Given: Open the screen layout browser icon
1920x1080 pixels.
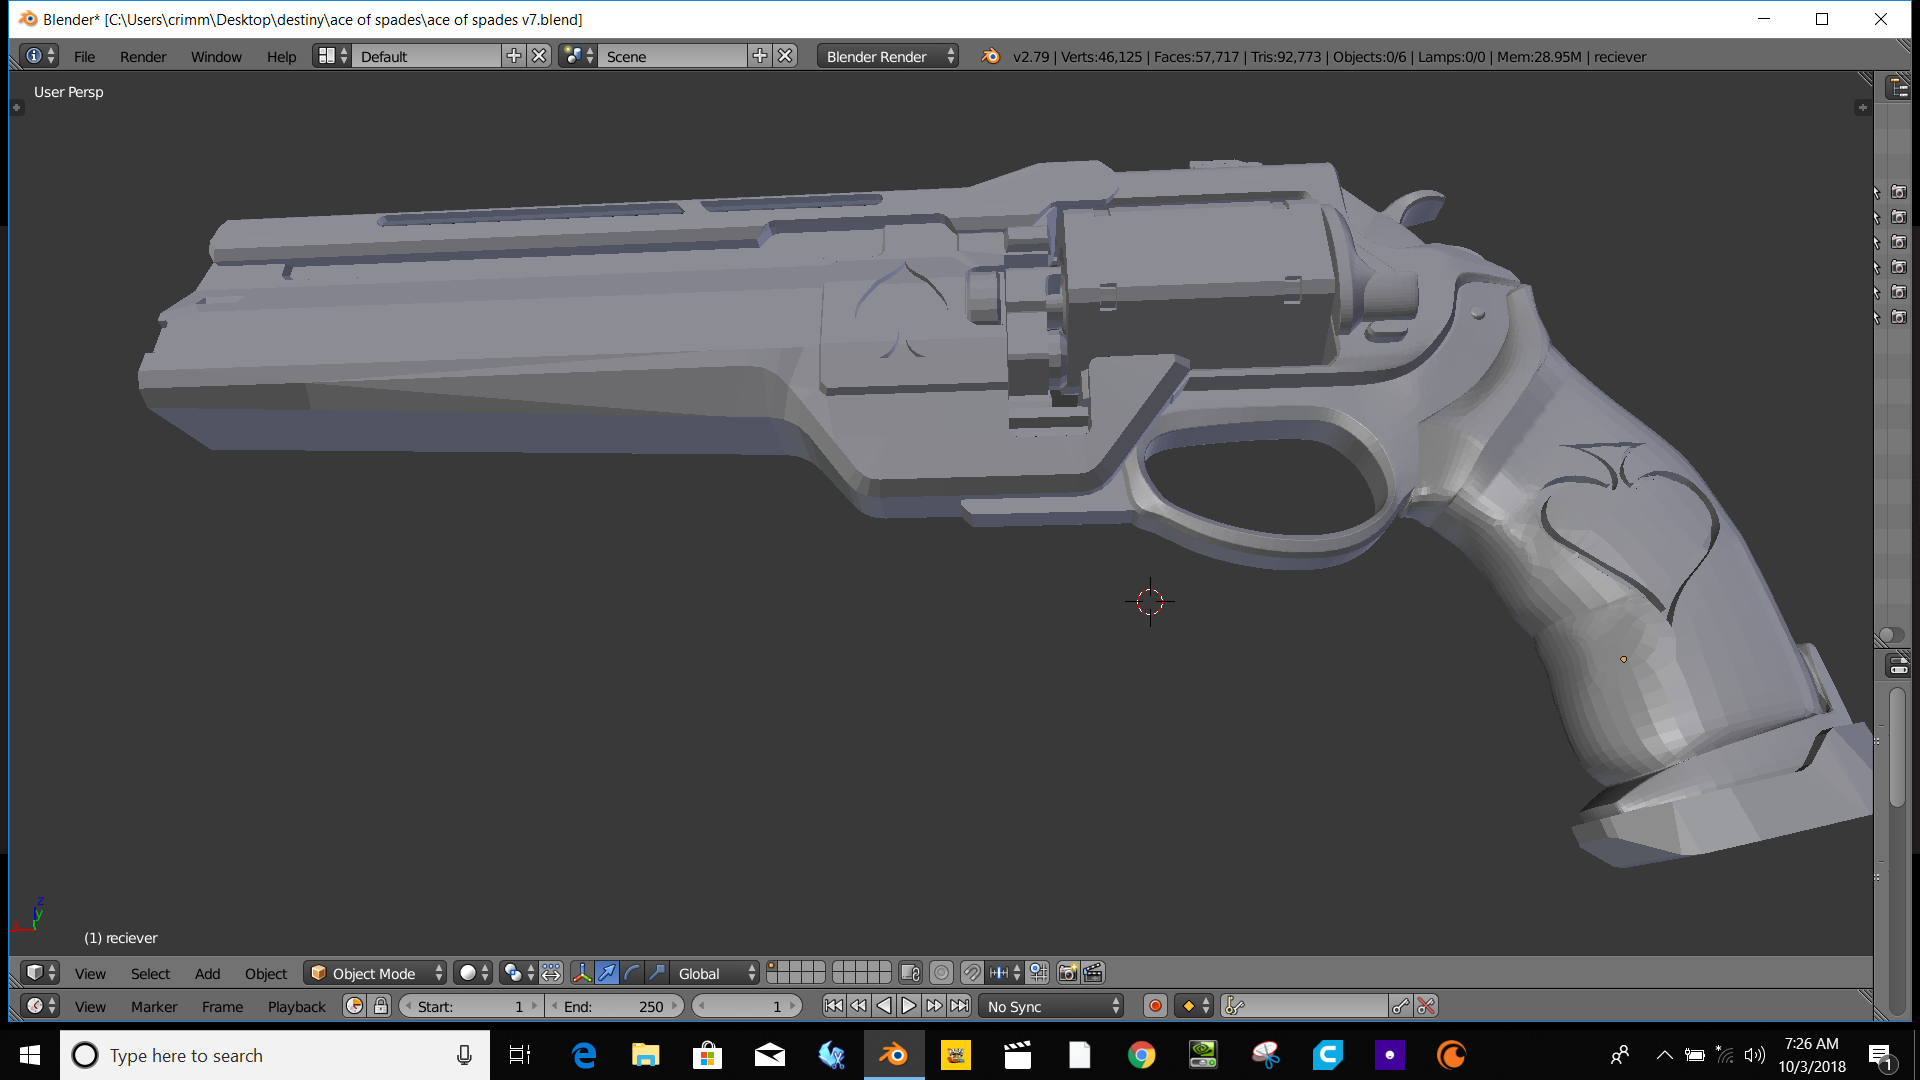Looking at the screenshot, I should tap(333, 56).
